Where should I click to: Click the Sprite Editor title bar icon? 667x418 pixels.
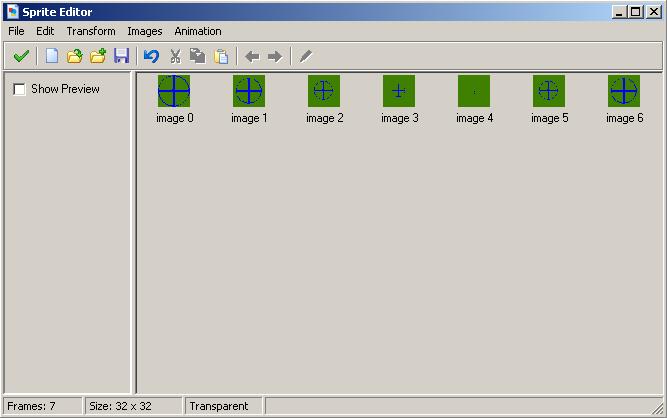pyautogui.click(x=13, y=11)
